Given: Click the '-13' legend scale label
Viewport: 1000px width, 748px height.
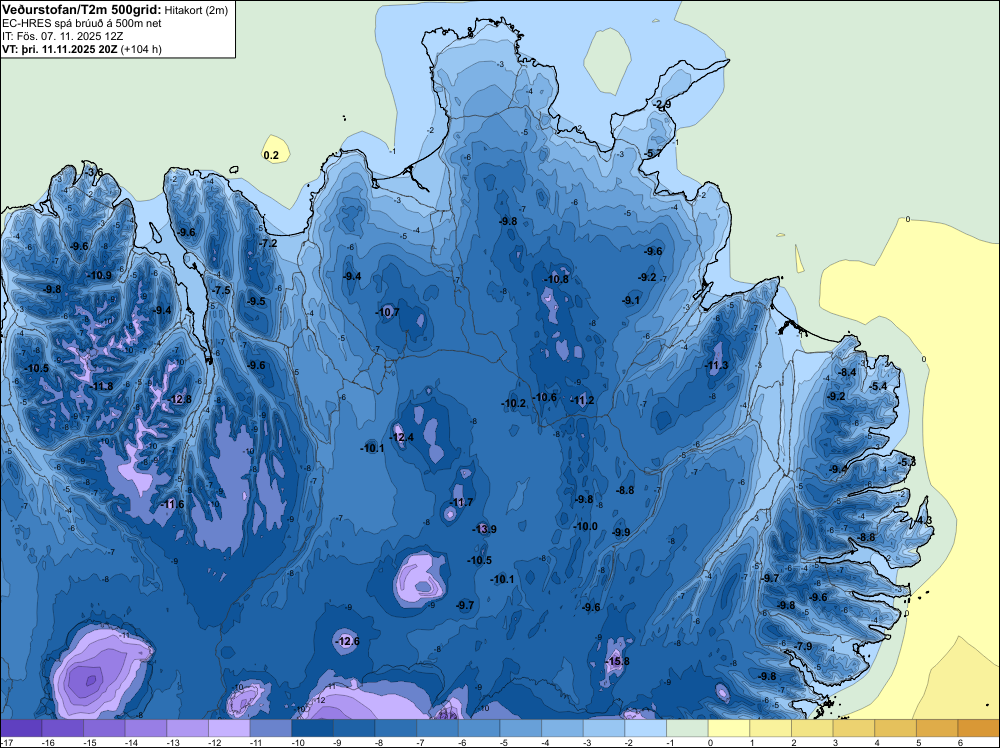Looking at the screenshot, I should click(x=172, y=742).
